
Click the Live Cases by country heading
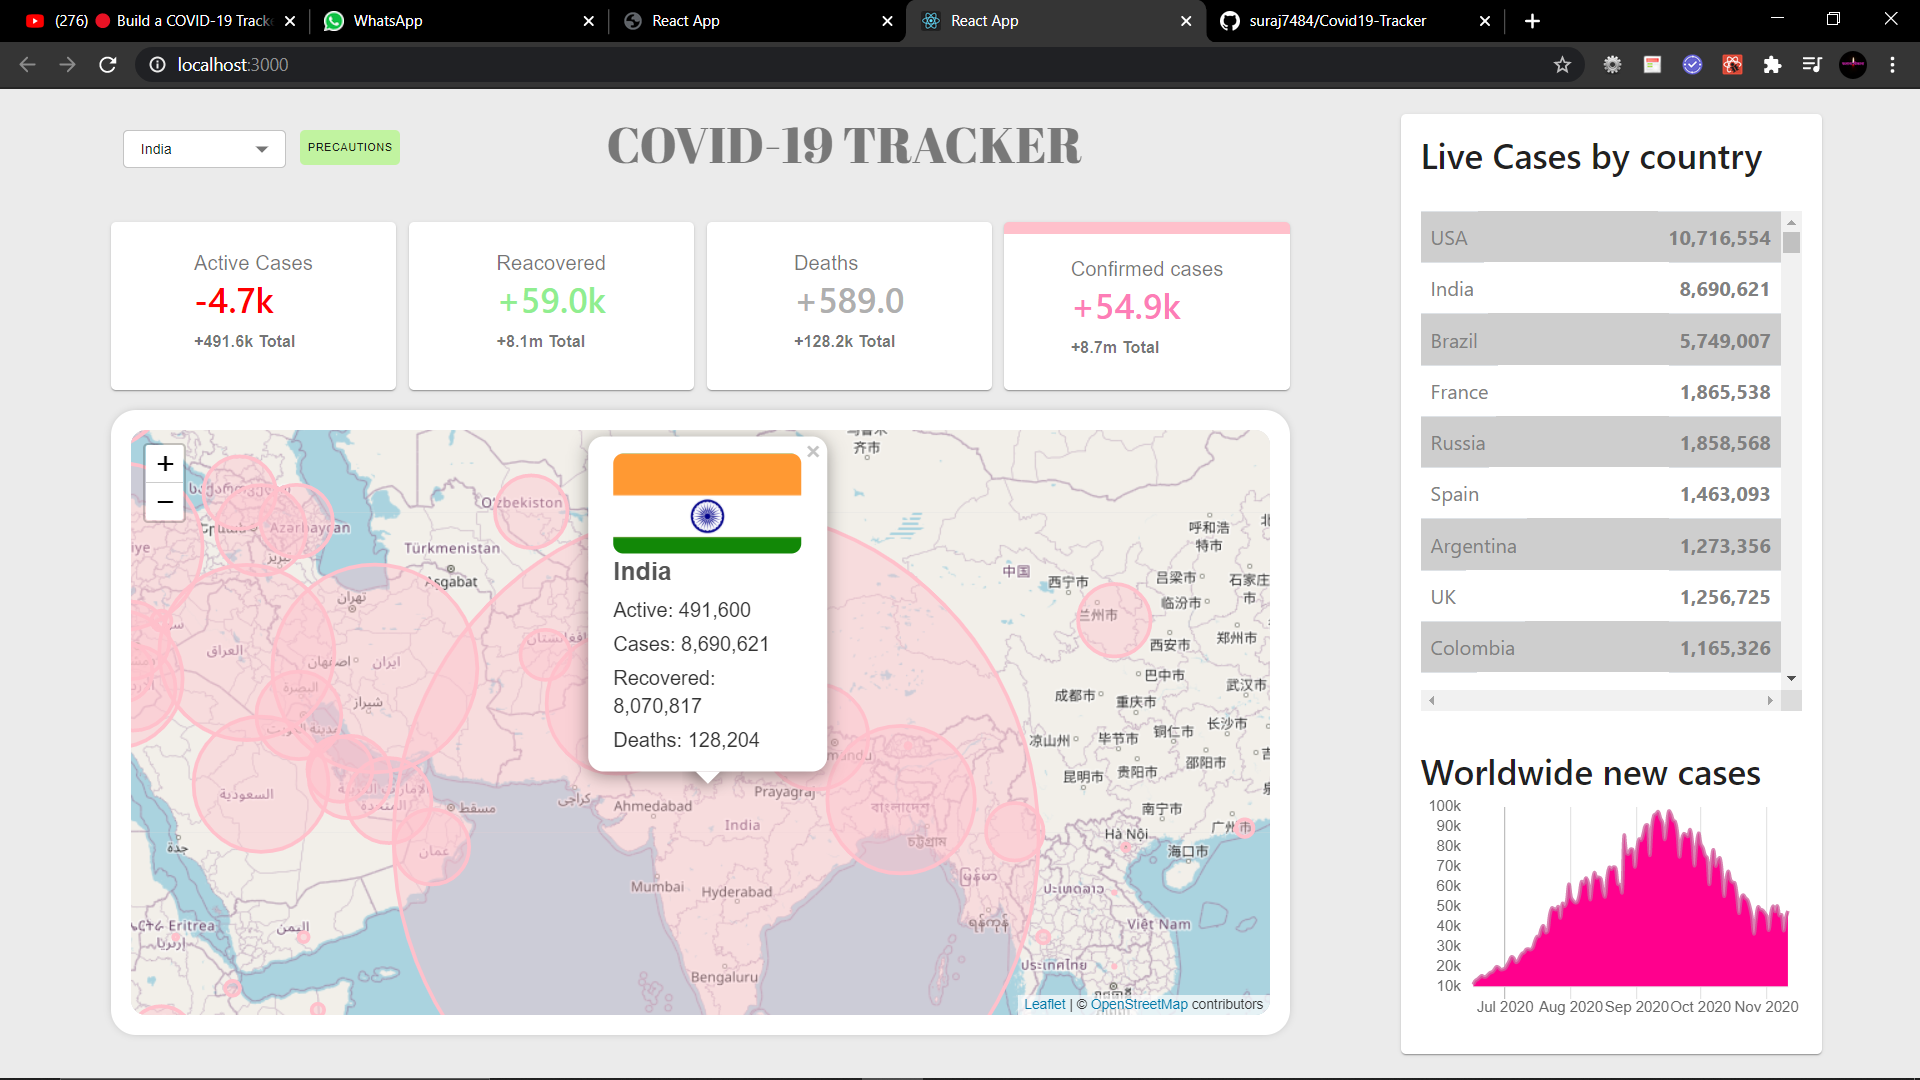pyautogui.click(x=1591, y=157)
